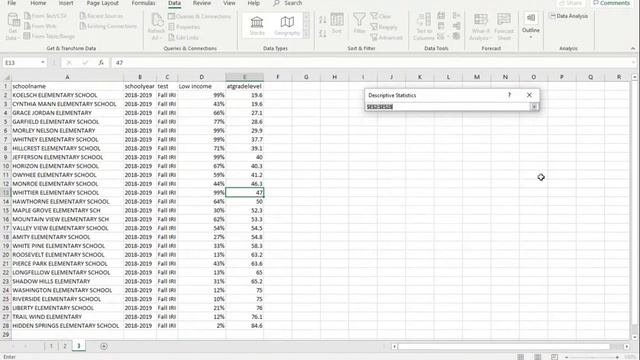
Task: Click the range input field in Descriptive Statistics
Action: click(448, 107)
